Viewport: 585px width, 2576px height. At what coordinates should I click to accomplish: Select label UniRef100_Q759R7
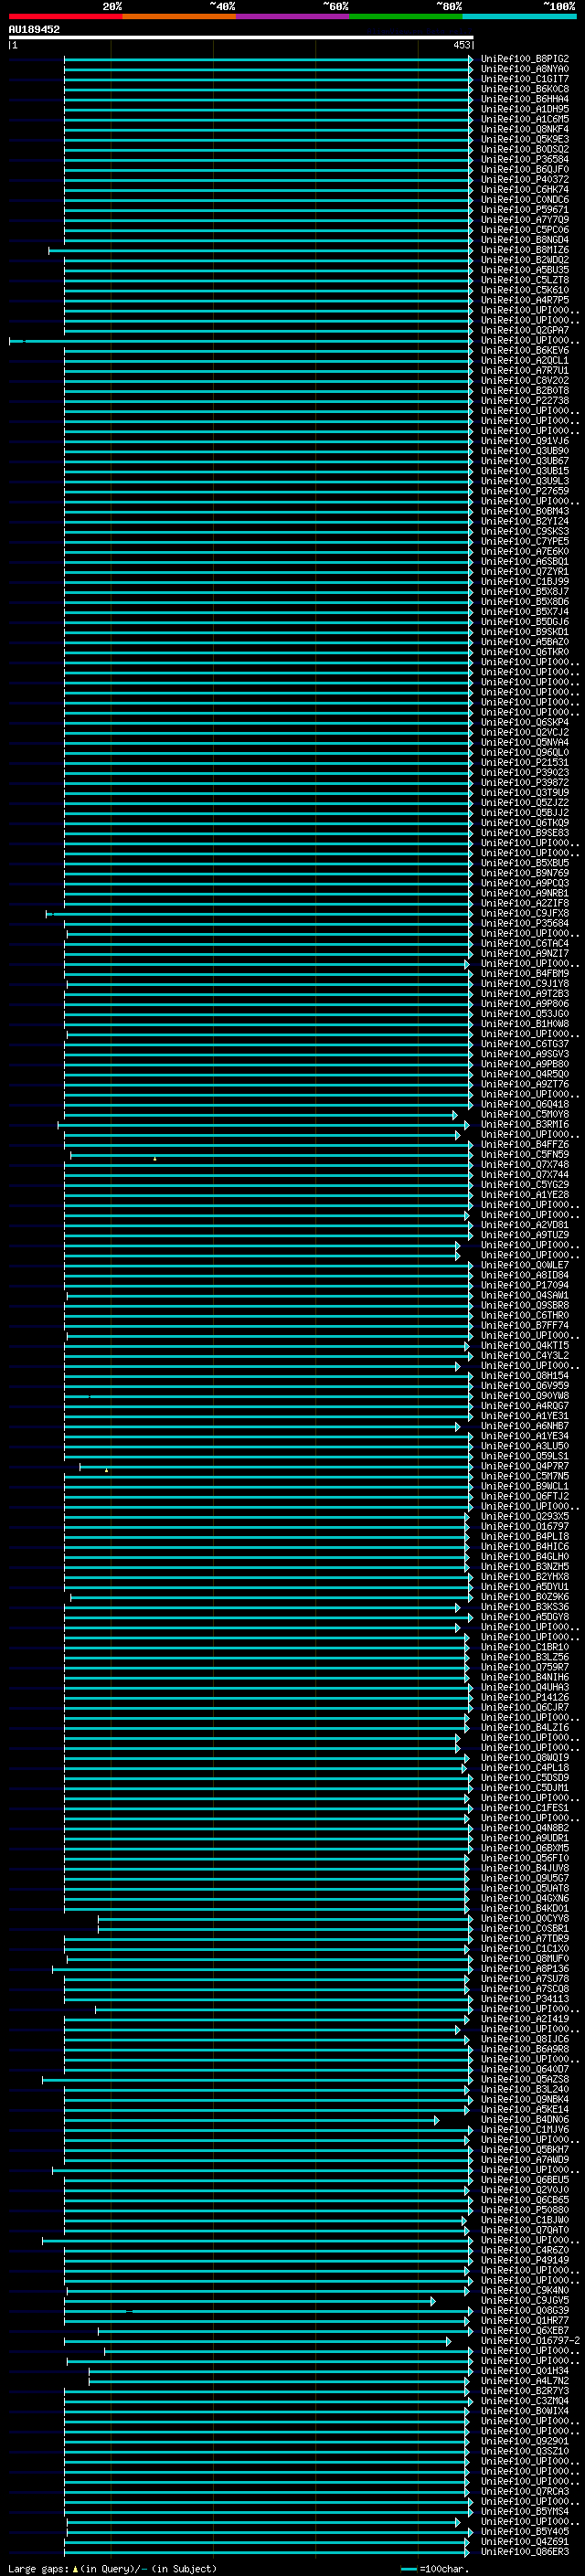pos(525,1668)
